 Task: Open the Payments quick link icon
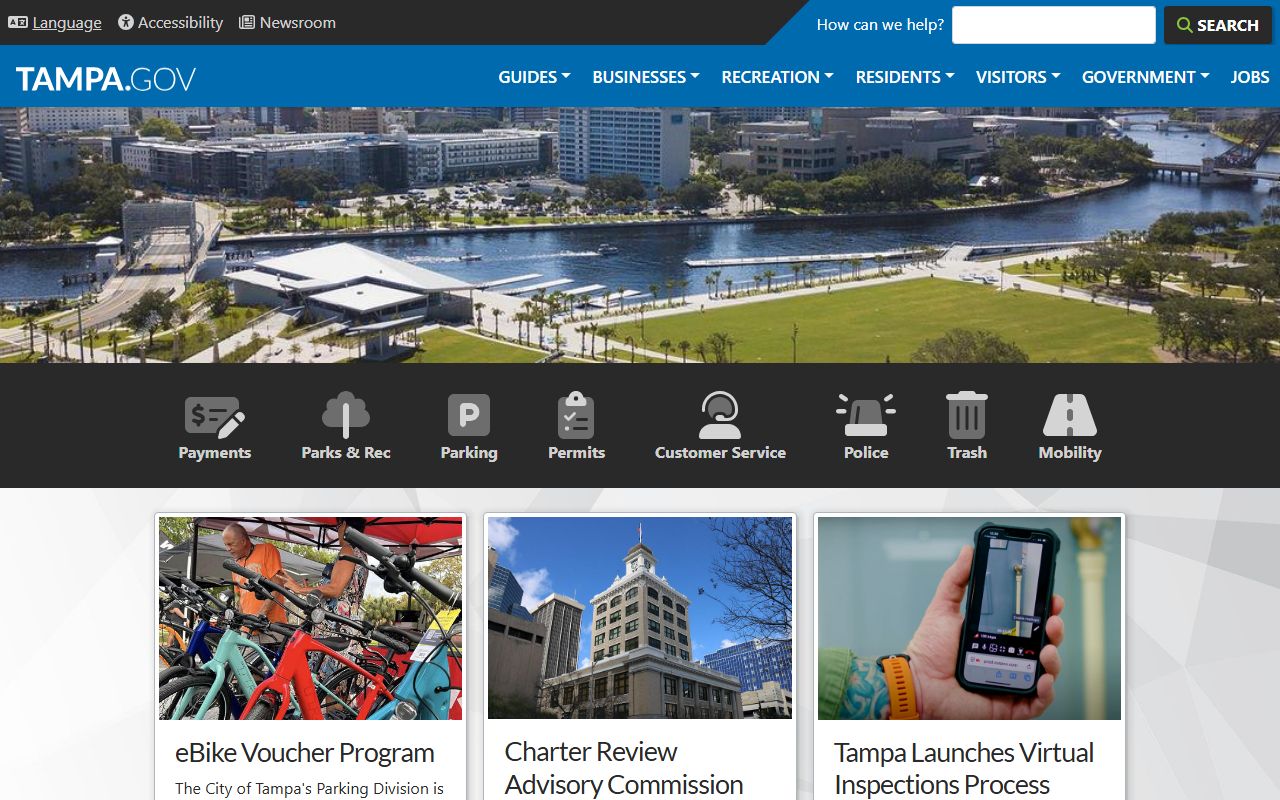pos(215,416)
